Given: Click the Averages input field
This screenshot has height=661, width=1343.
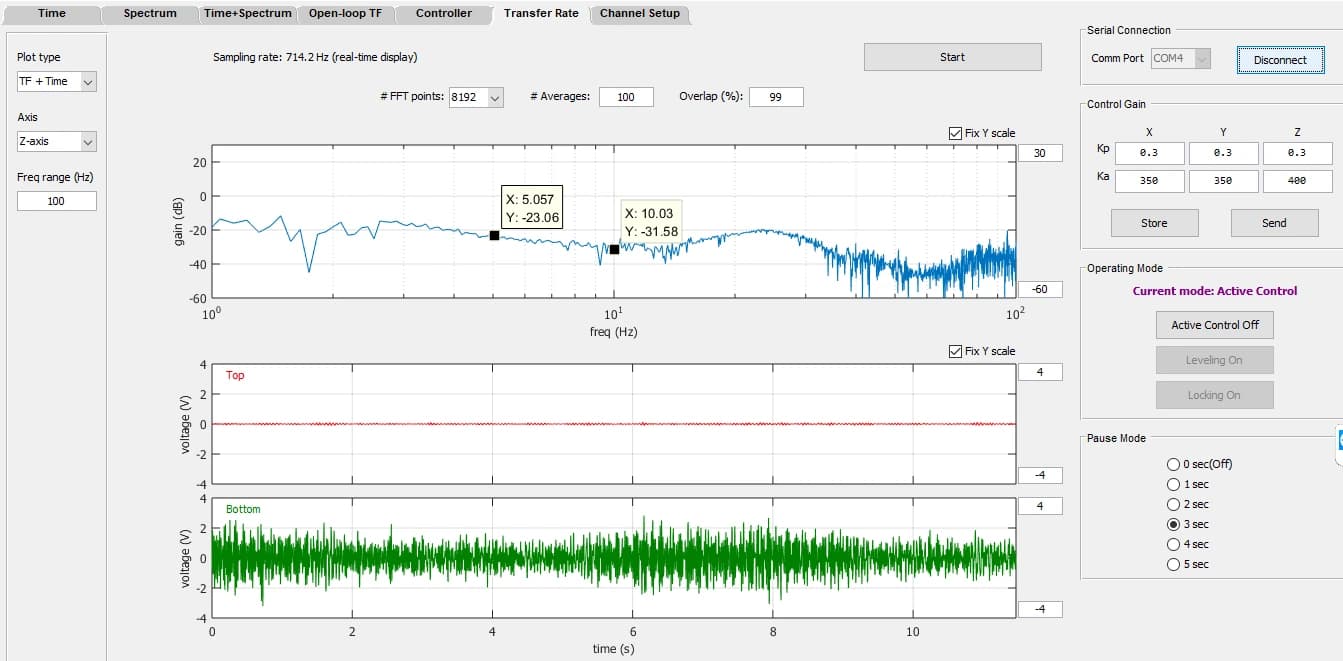Looking at the screenshot, I should (626, 97).
